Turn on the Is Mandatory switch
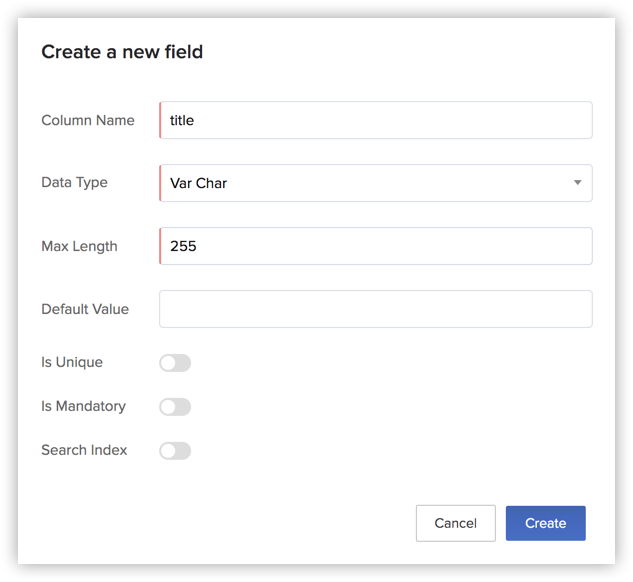The width and height of the screenshot is (633, 582). tap(175, 407)
